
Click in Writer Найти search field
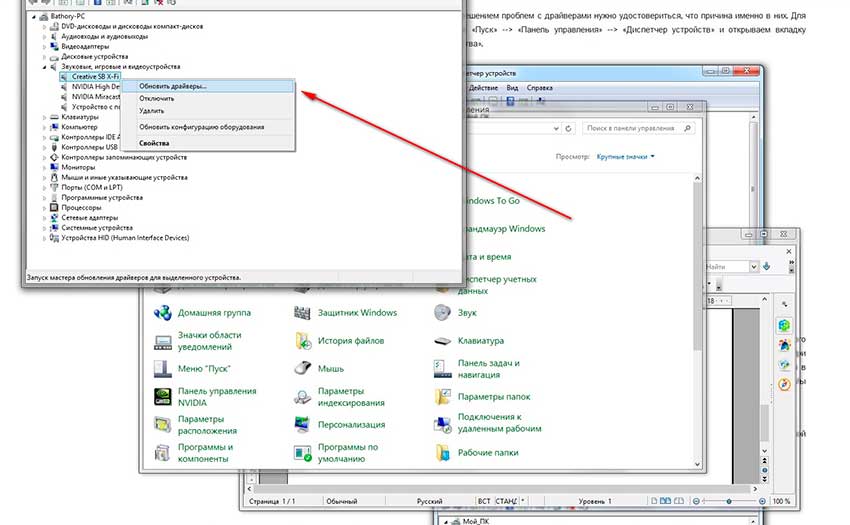[x=726, y=266]
